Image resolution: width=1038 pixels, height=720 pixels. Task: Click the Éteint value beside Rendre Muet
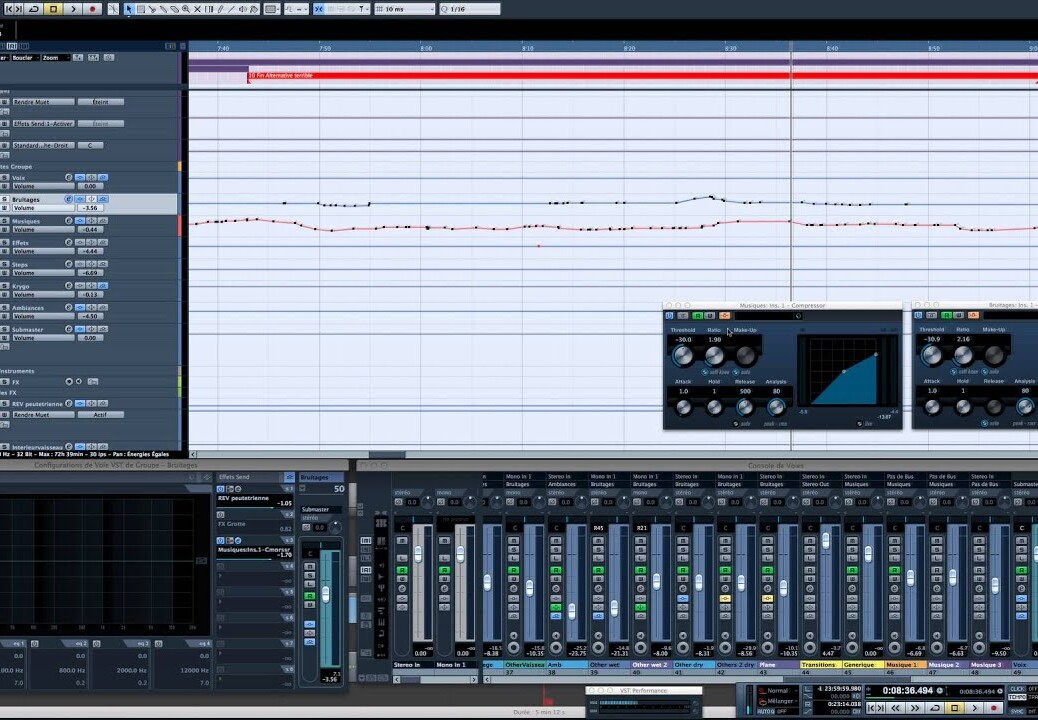click(101, 102)
